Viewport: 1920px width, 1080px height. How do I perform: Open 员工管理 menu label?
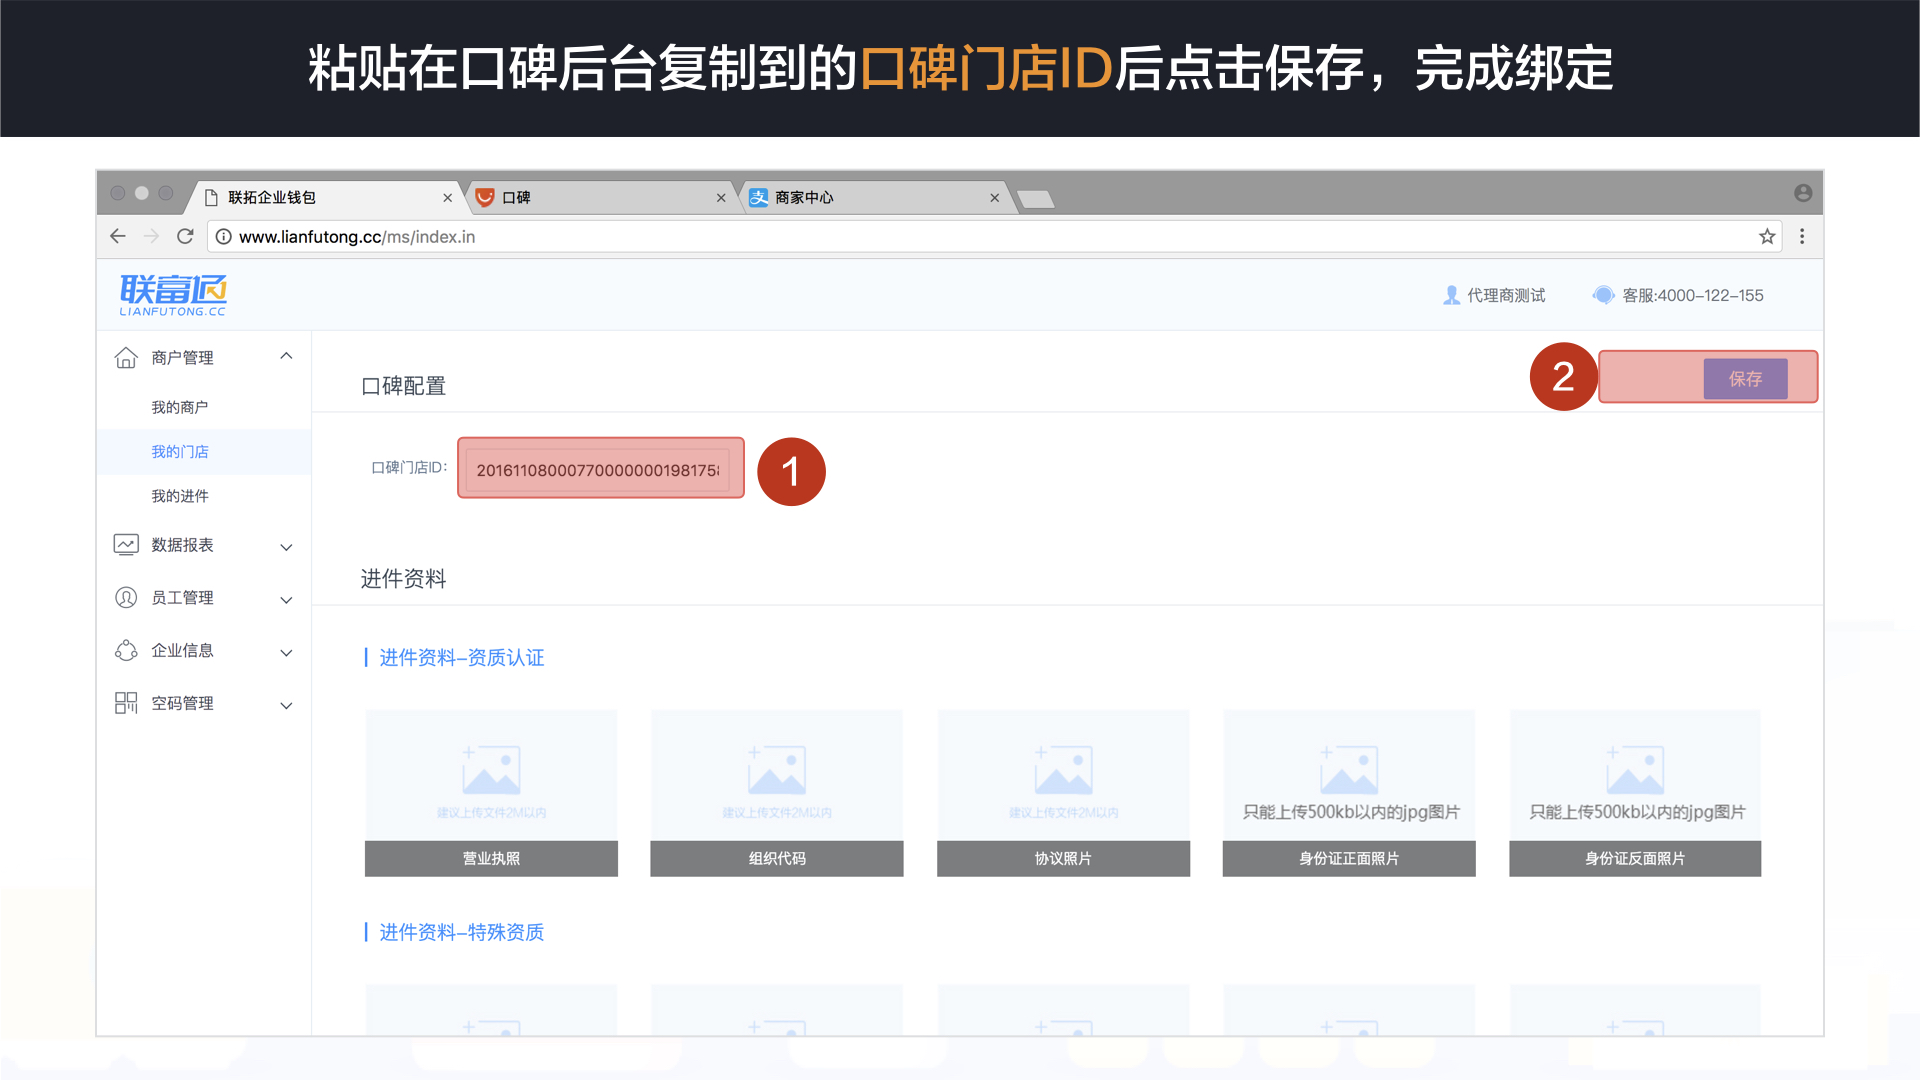tap(182, 598)
